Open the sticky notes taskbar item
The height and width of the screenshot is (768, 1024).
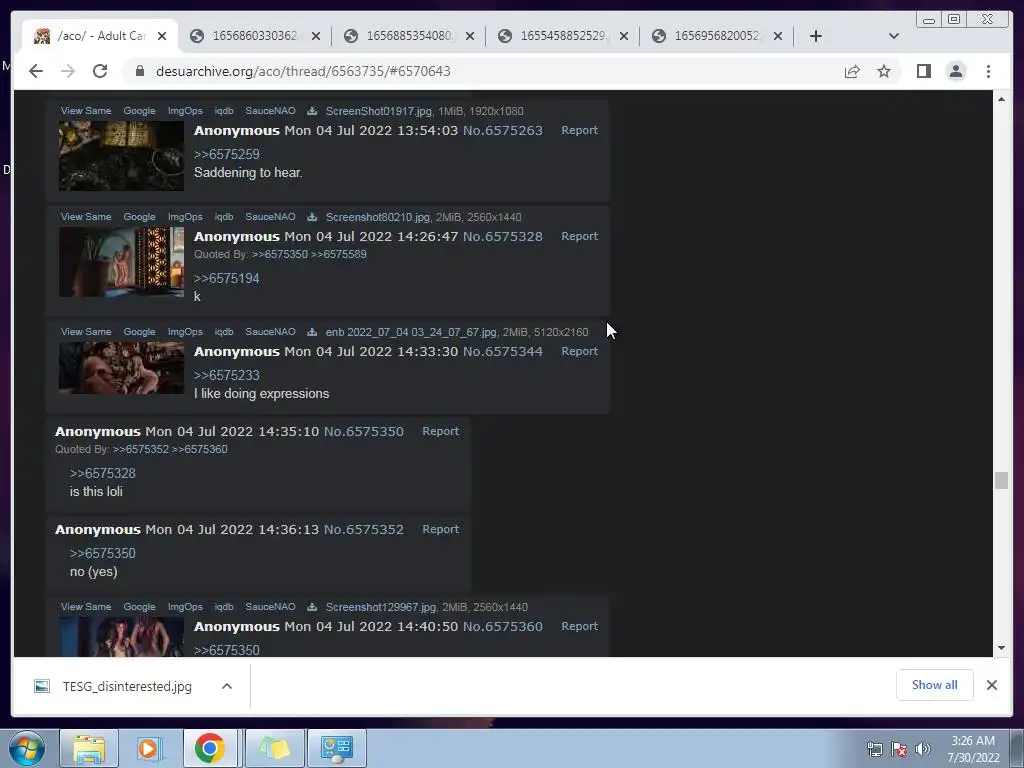[274, 748]
